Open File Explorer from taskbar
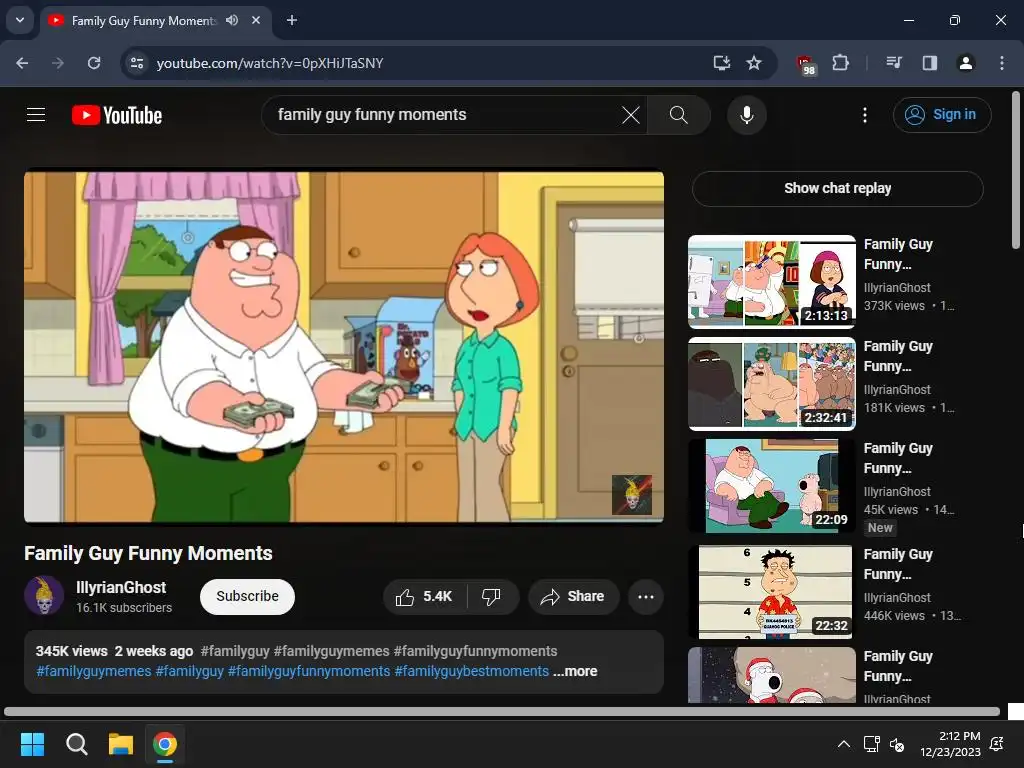 pos(121,744)
